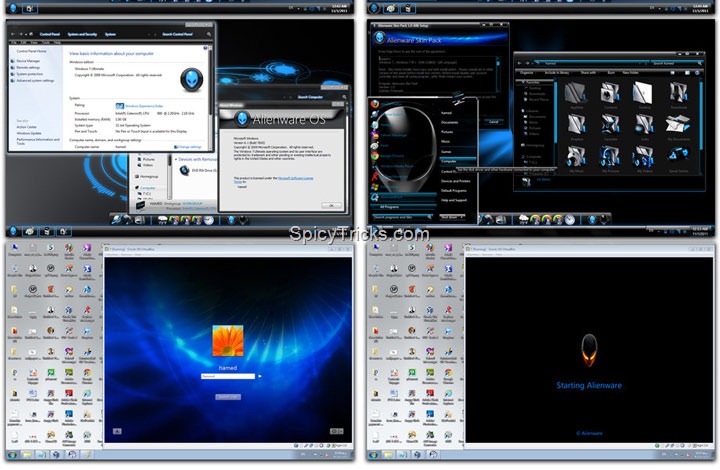
Task: Open the Share with dropdown in the Explorer toolbar
Action: 589,73
